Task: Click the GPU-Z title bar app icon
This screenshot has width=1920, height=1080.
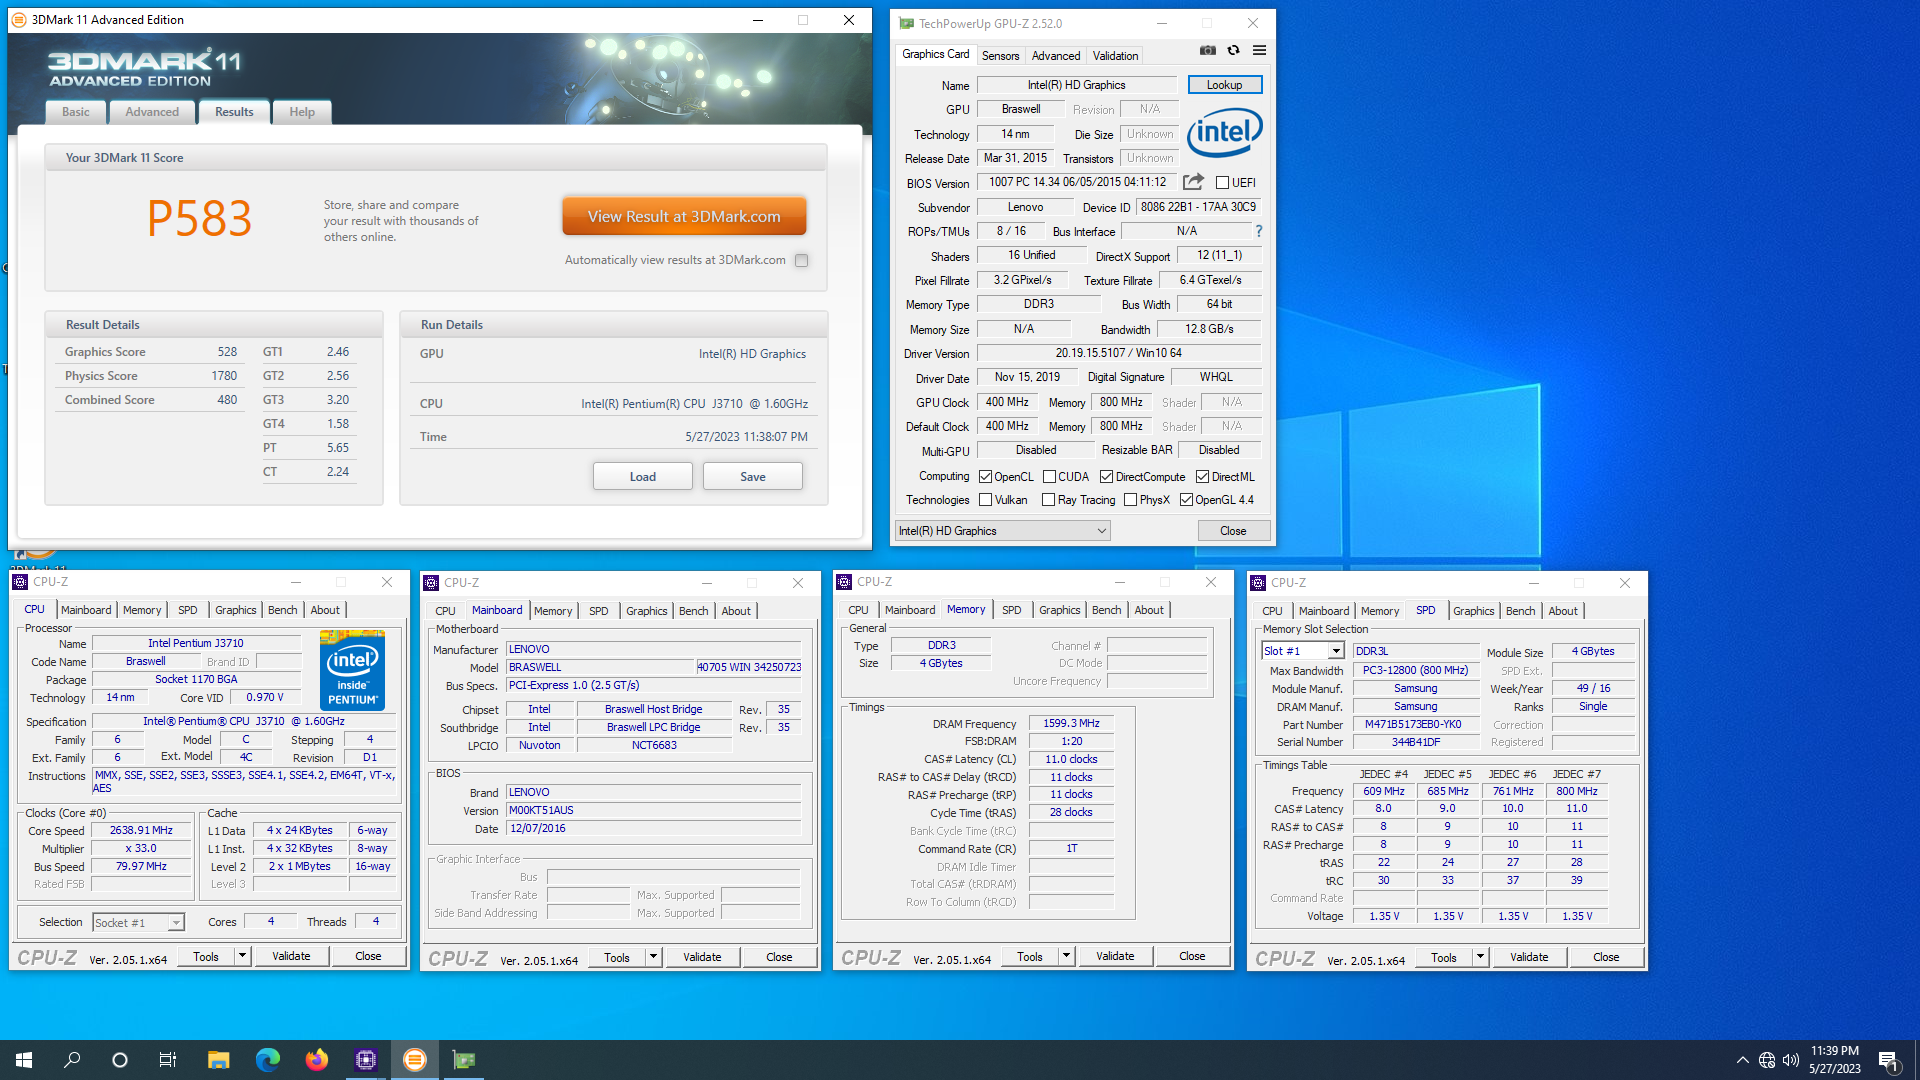Action: pos(906,23)
